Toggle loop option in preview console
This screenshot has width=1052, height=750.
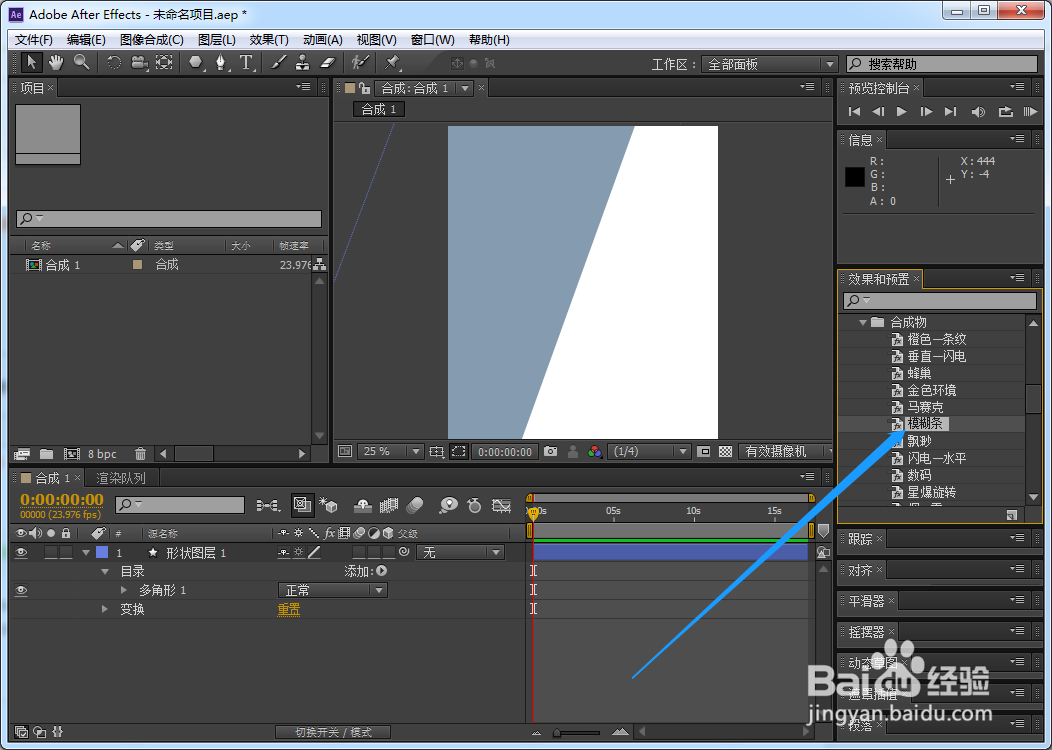[x=1005, y=111]
